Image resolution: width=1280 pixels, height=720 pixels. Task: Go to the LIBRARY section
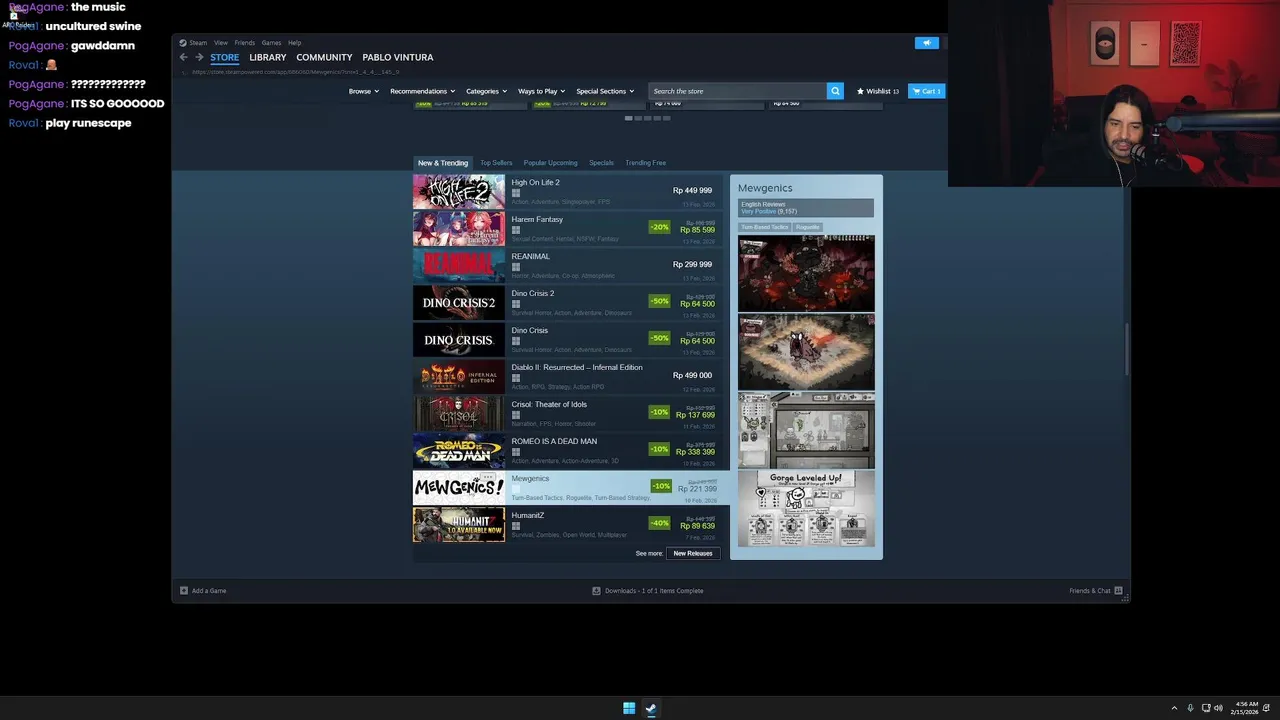267,58
